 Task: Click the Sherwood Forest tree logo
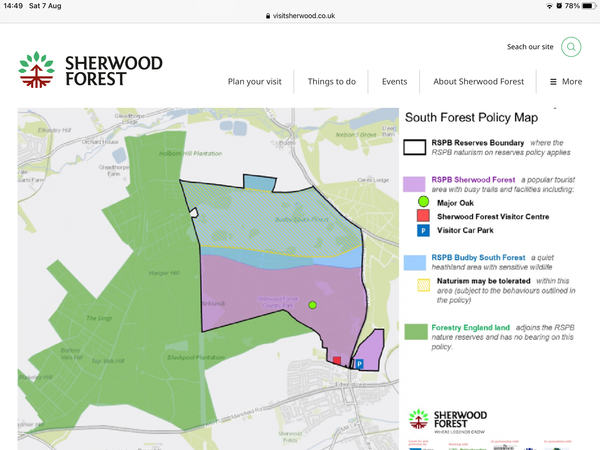coord(36,70)
